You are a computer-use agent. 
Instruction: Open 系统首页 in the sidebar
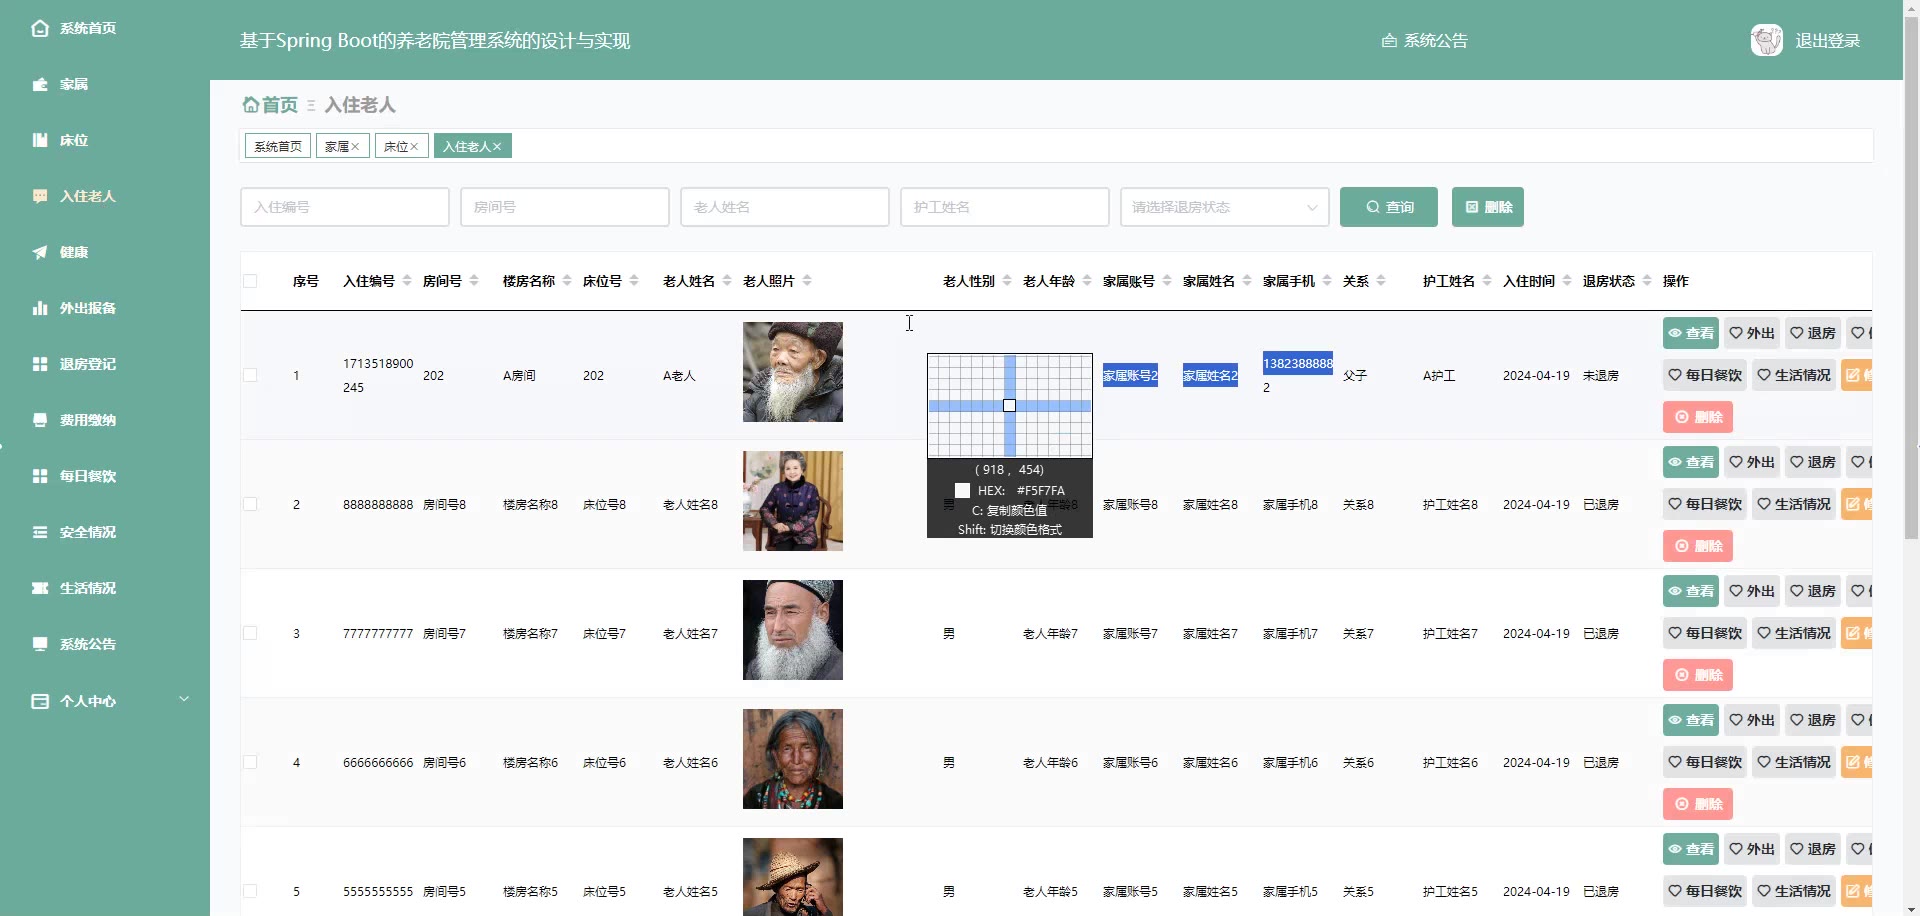(88, 28)
